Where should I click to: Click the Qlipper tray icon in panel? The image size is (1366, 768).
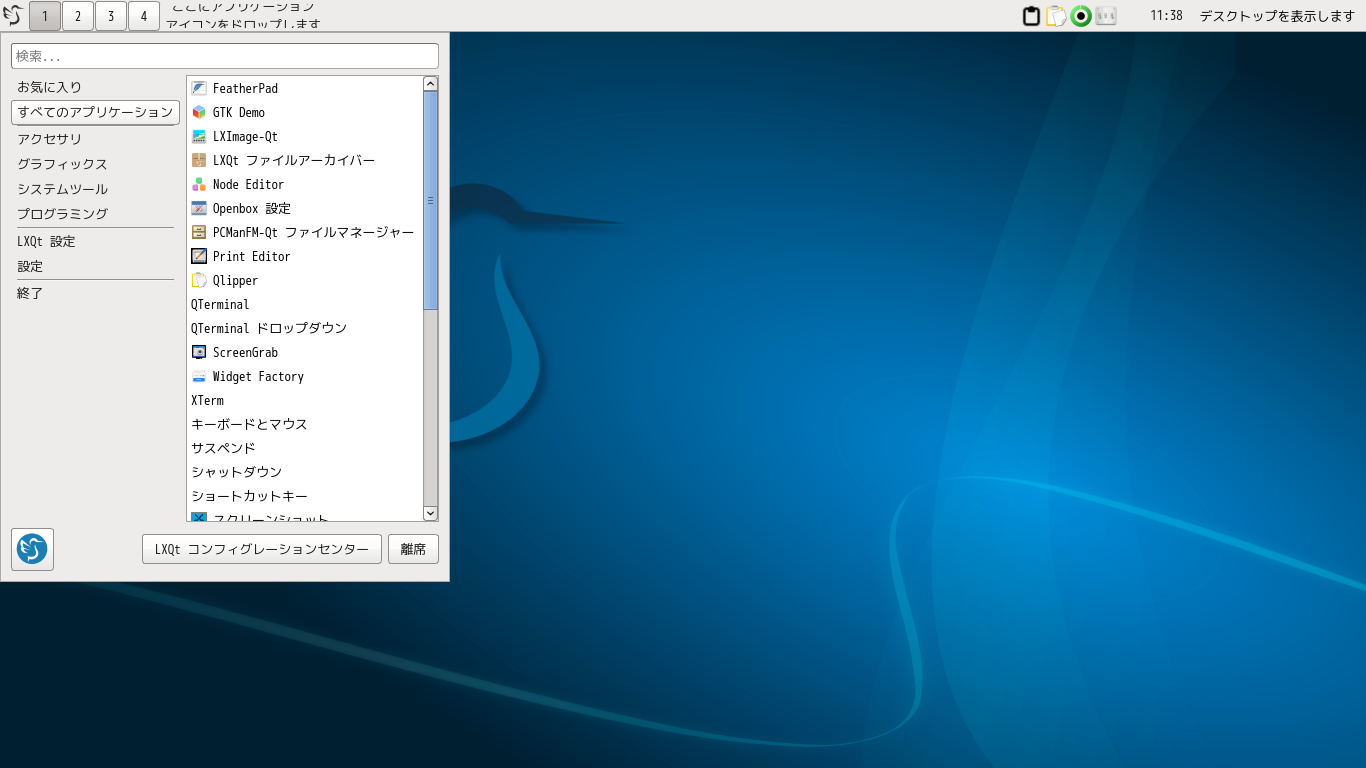(x=1056, y=16)
